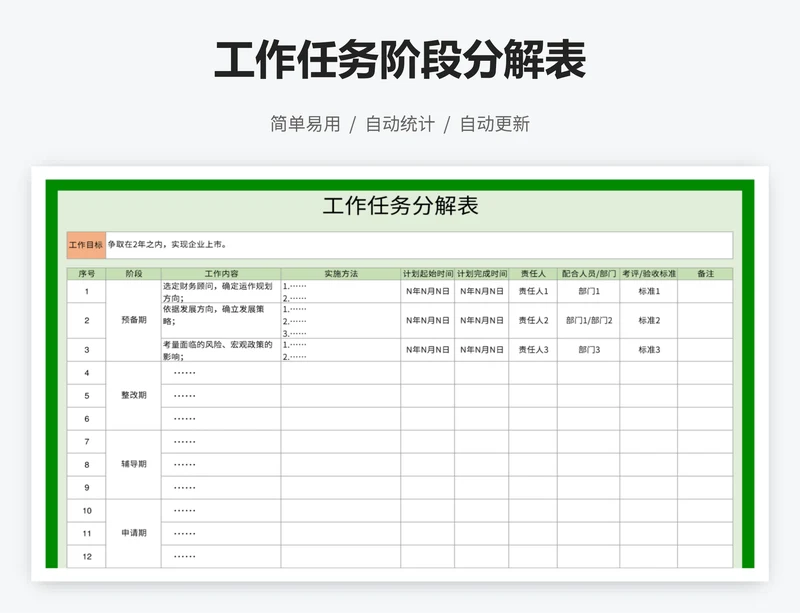
Task: Select the row number 11 cell
Action: (86, 534)
